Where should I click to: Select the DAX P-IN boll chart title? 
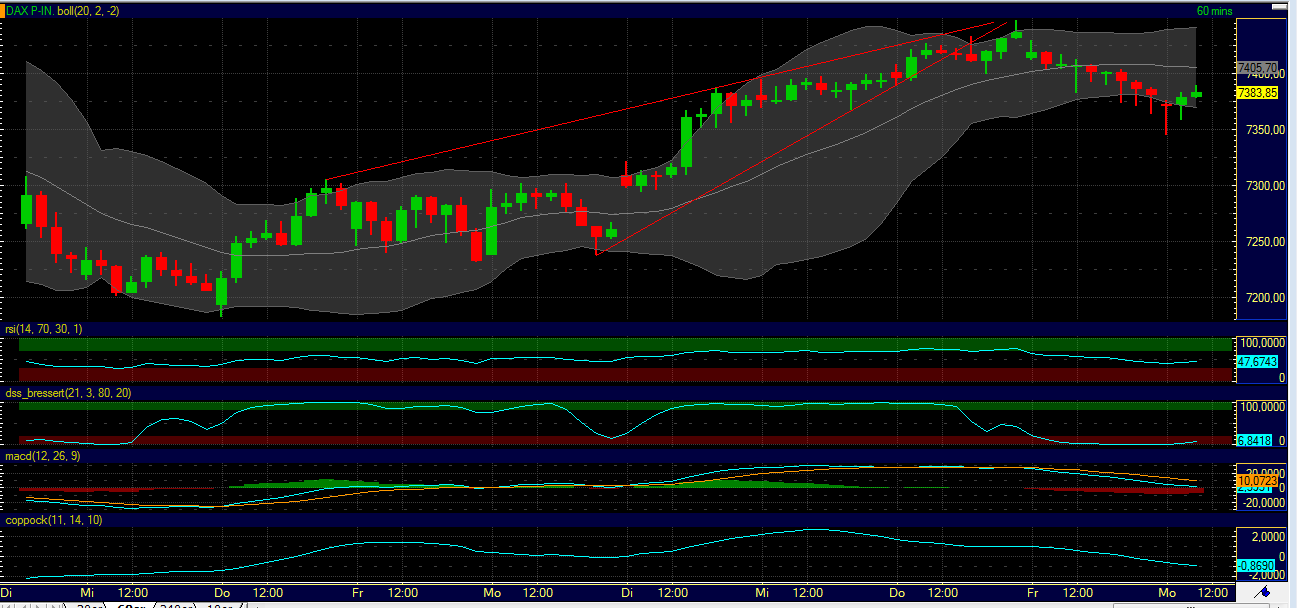[62, 10]
